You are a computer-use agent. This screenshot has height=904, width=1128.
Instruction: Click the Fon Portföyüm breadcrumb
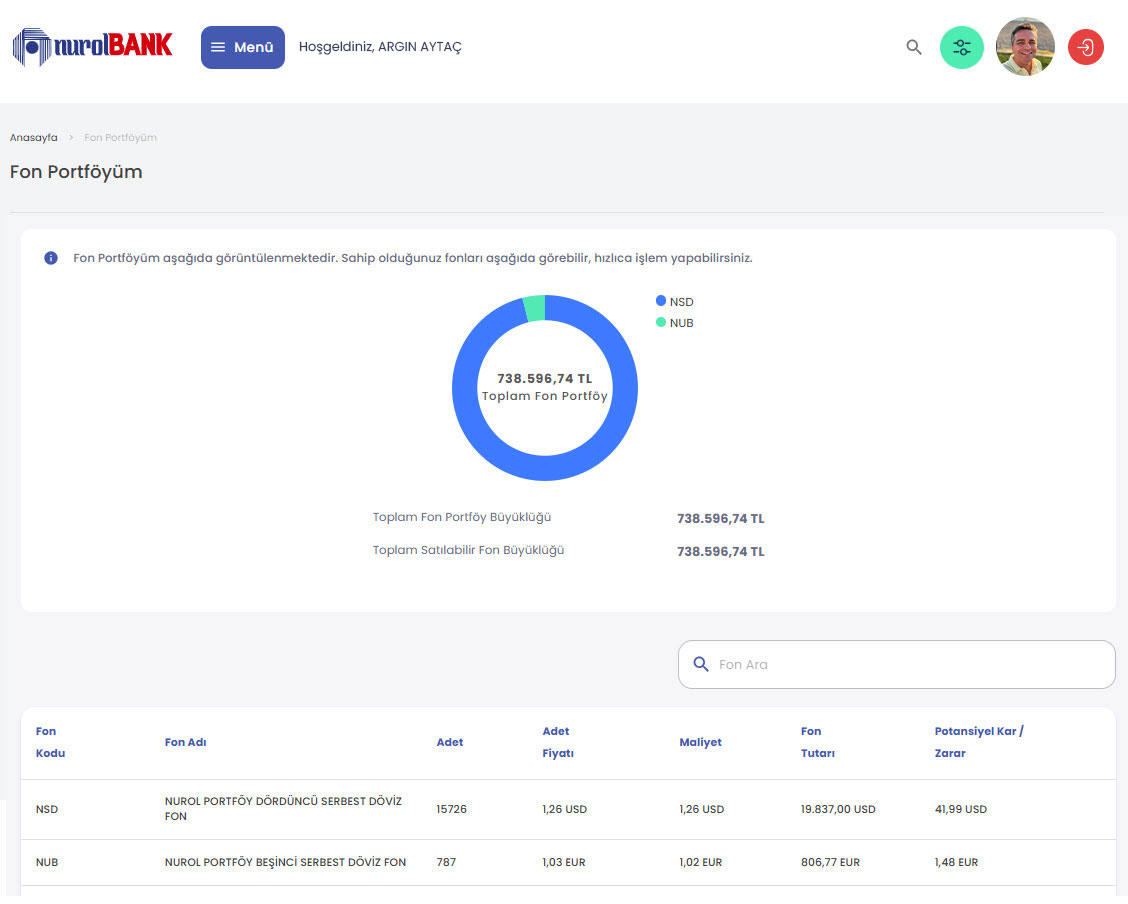[x=120, y=137]
